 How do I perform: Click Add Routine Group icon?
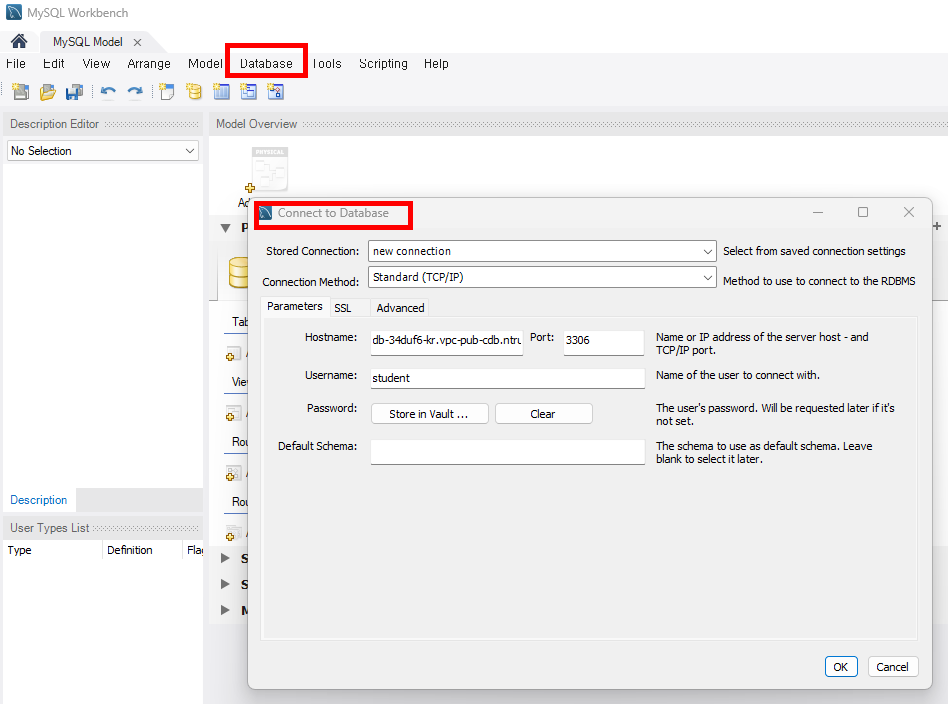tap(233, 533)
